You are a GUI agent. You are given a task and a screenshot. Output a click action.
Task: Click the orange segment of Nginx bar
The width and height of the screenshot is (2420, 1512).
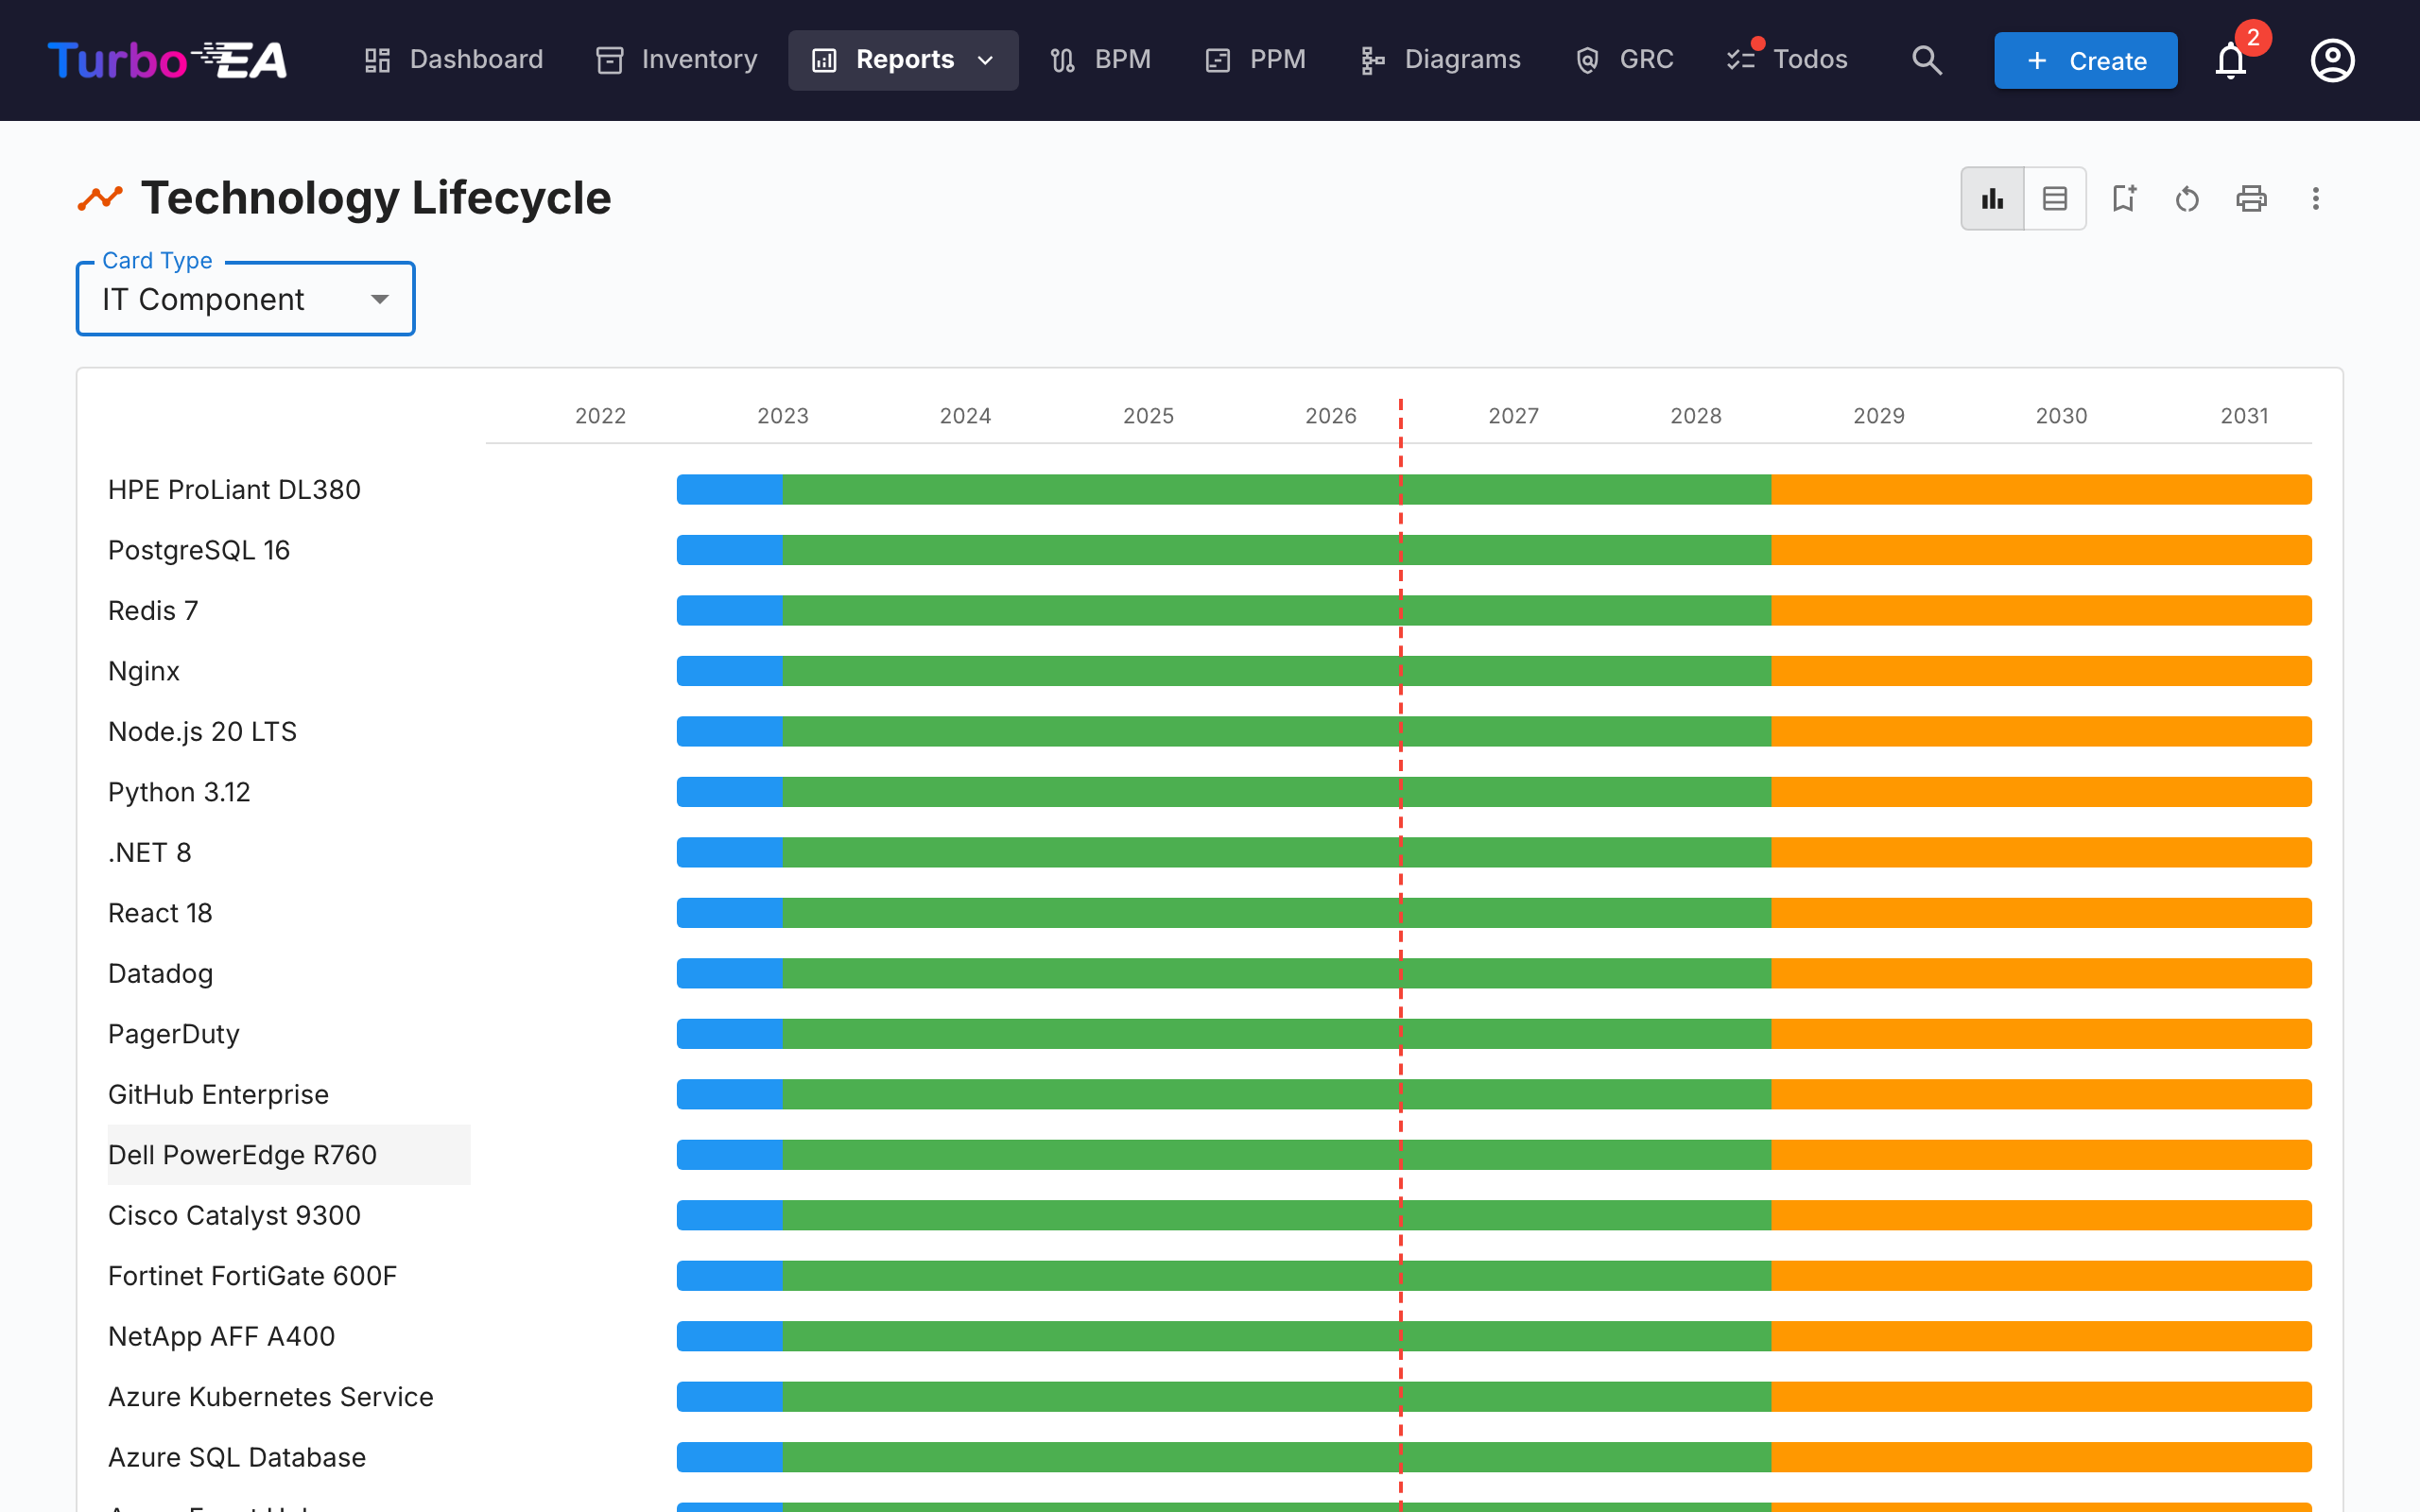point(2041,671)
